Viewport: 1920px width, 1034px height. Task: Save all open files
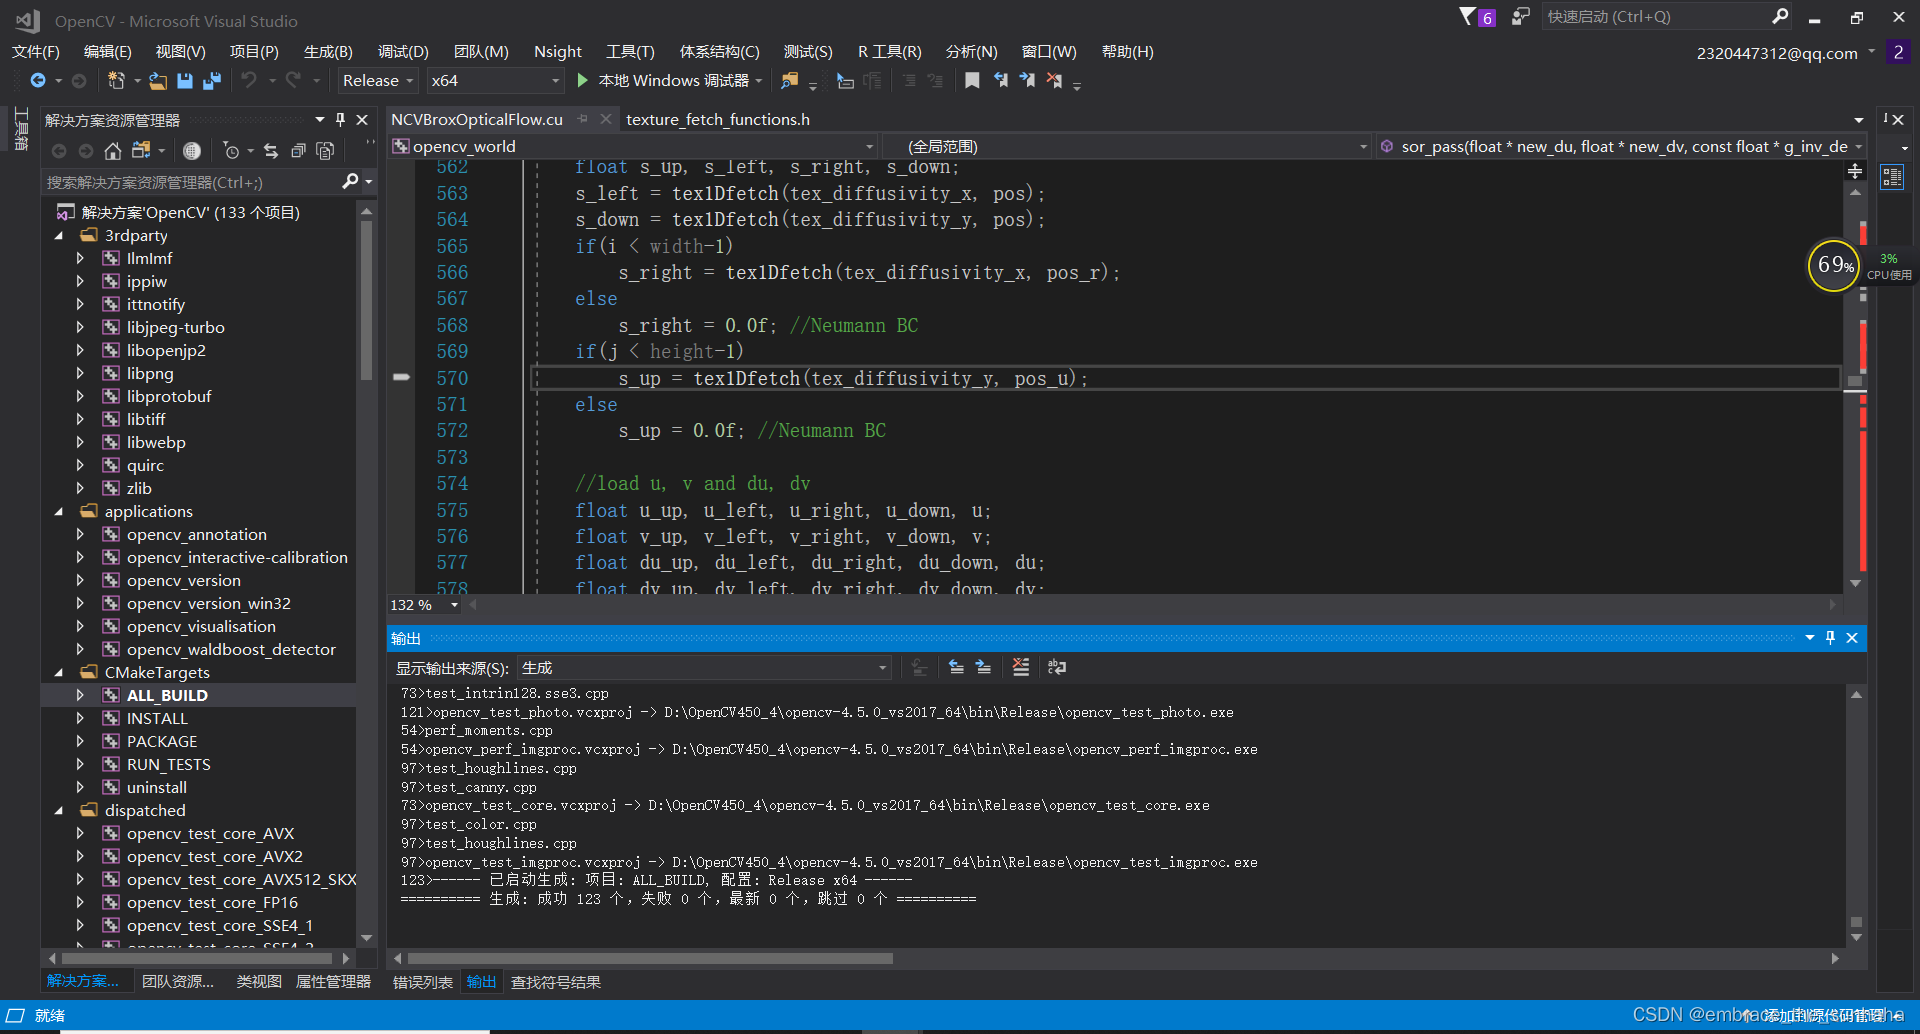click(211, 81)
